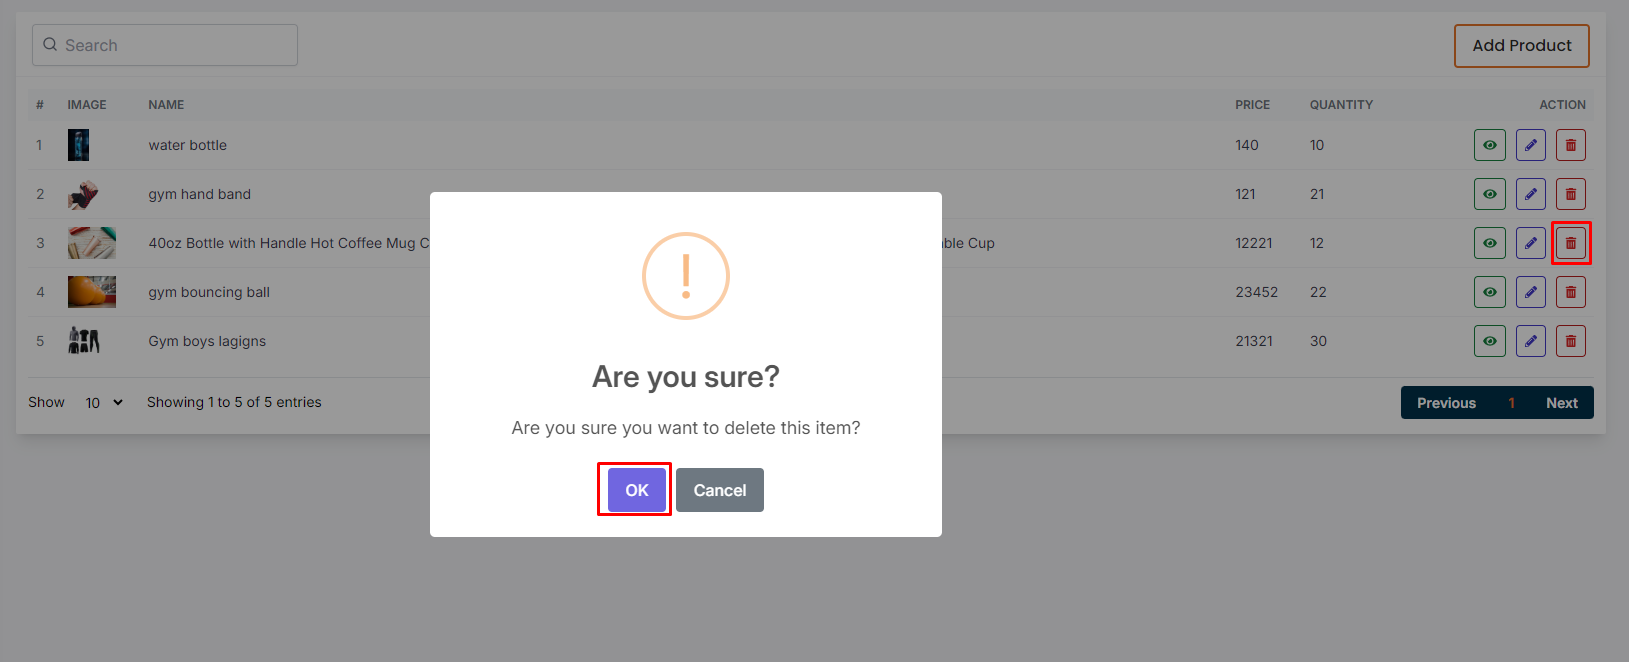Go to the Next page
Screen dimensions: 1629x662
click(1561, 403)
